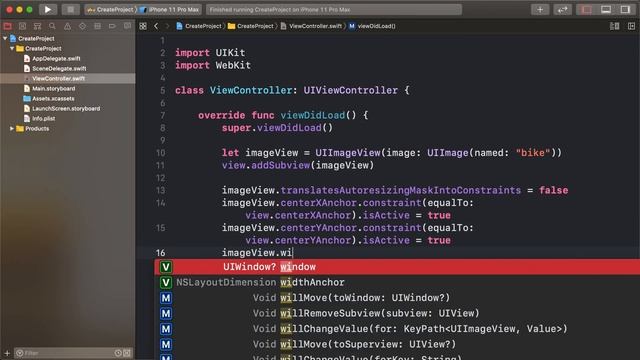Click line number 16 in the gutter
The image size is (640, 360).
click(160, 253)
